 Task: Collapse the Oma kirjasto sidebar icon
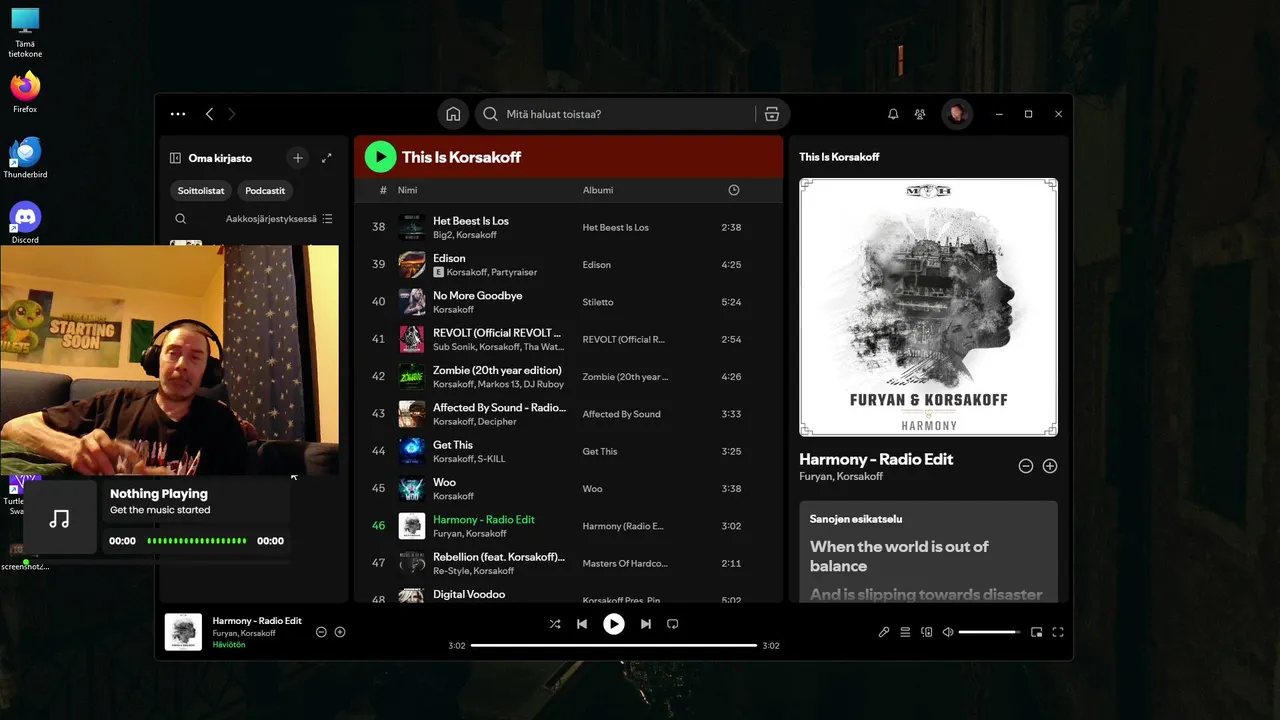coord(175,158)
